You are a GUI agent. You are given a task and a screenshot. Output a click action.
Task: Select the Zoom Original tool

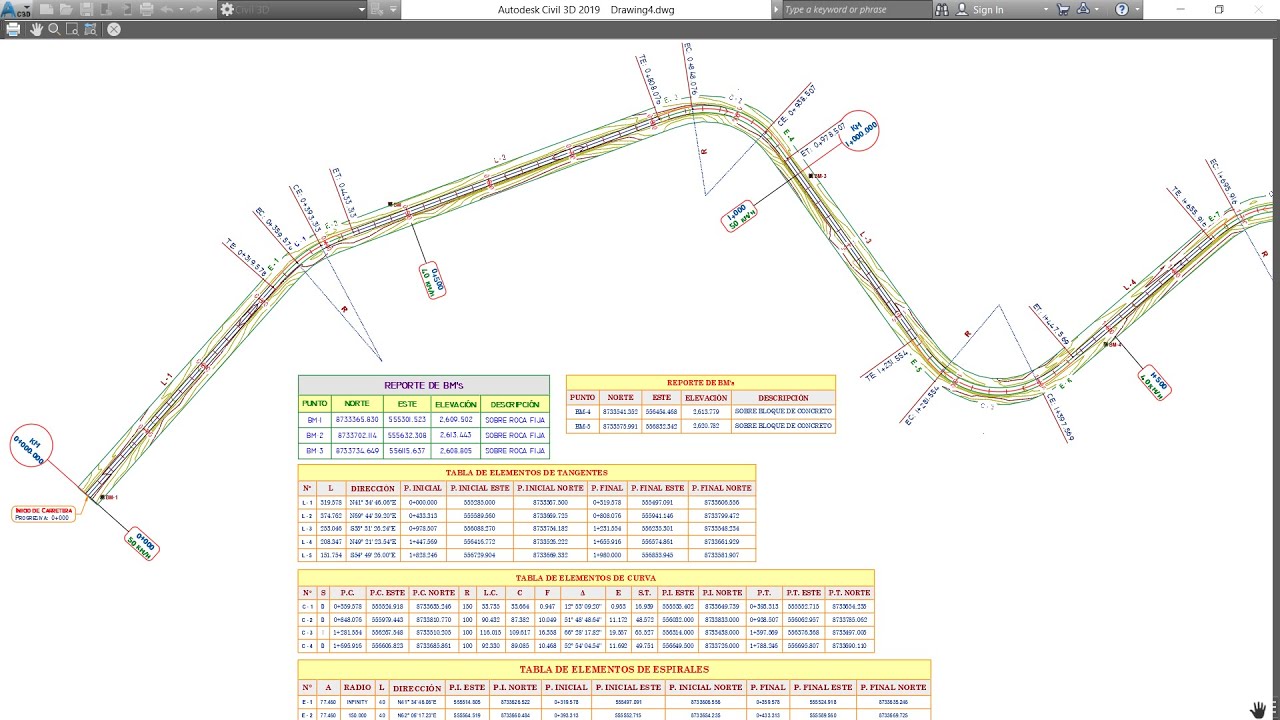(90, 29)
